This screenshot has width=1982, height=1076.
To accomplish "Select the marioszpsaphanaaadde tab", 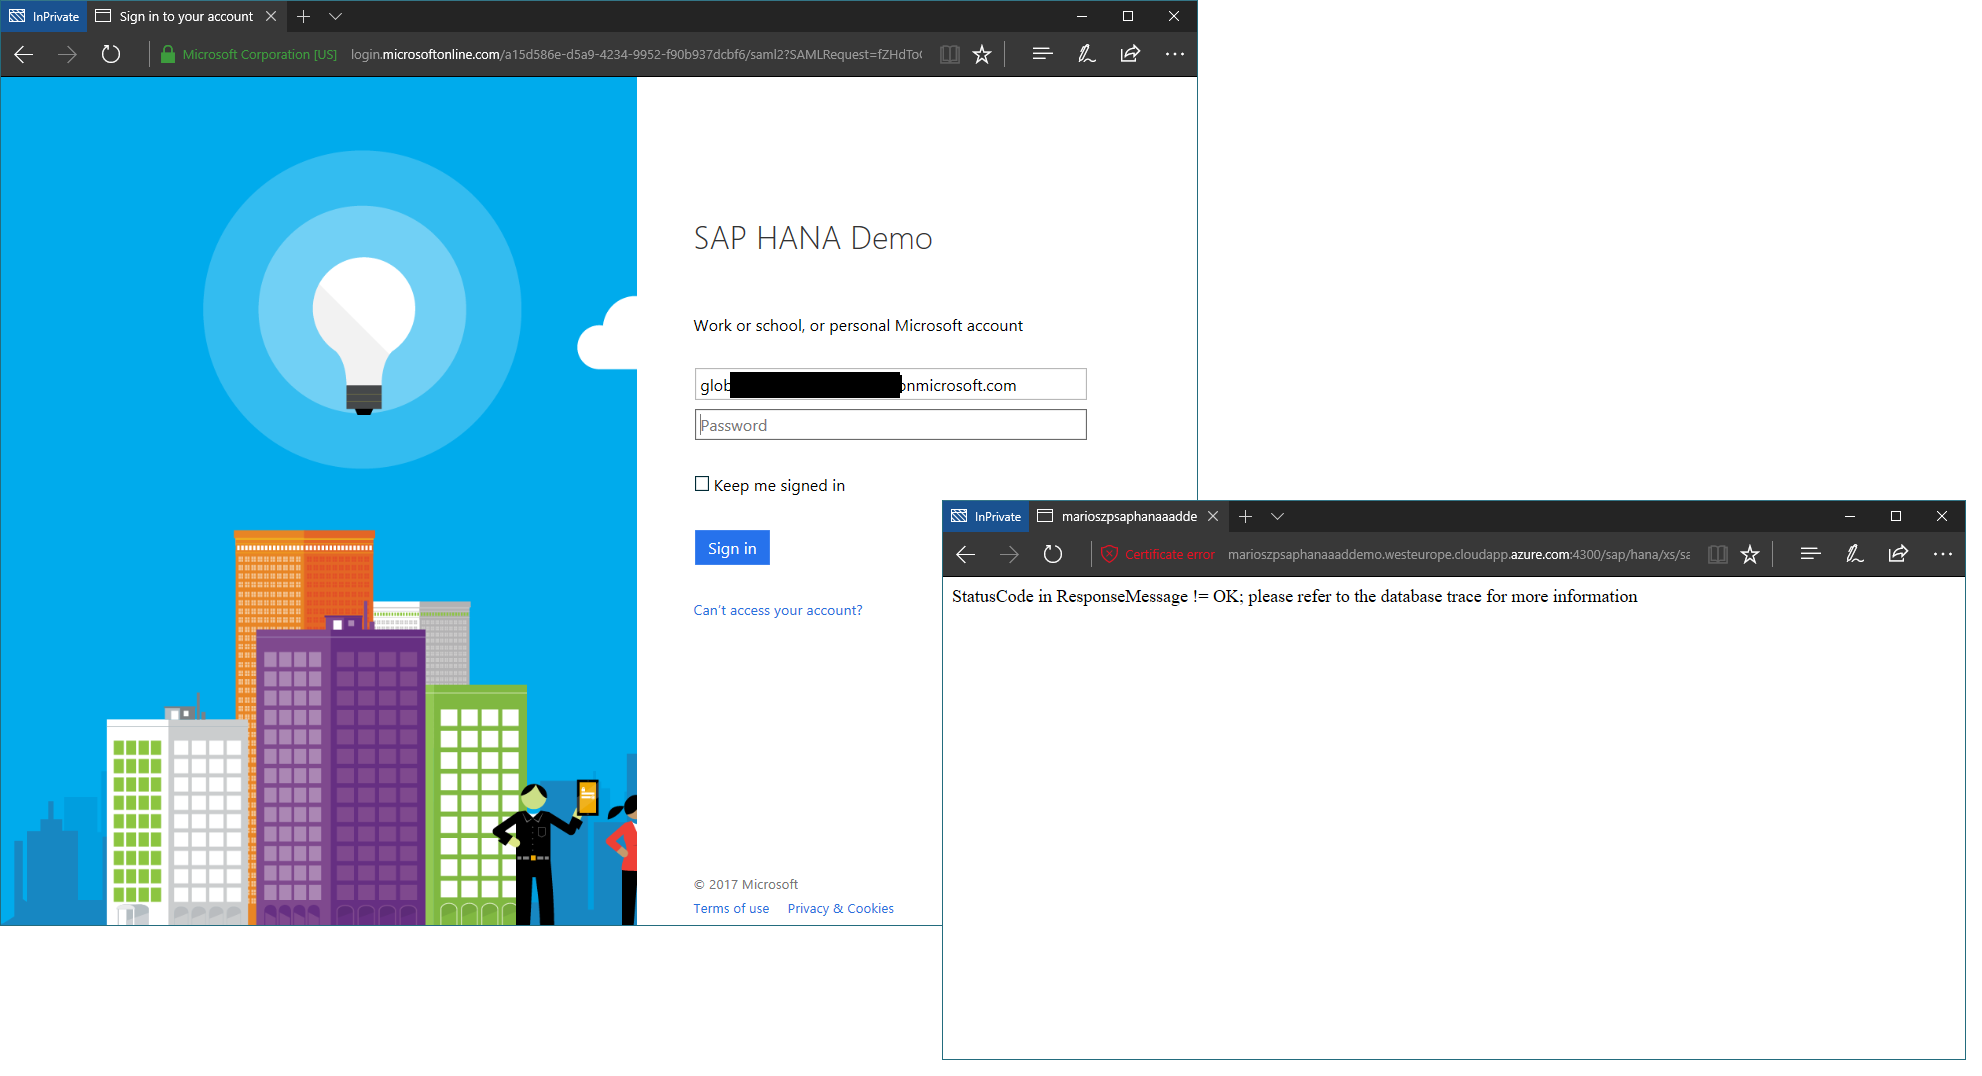I will pyautogui.click(x=1128, y=516).
